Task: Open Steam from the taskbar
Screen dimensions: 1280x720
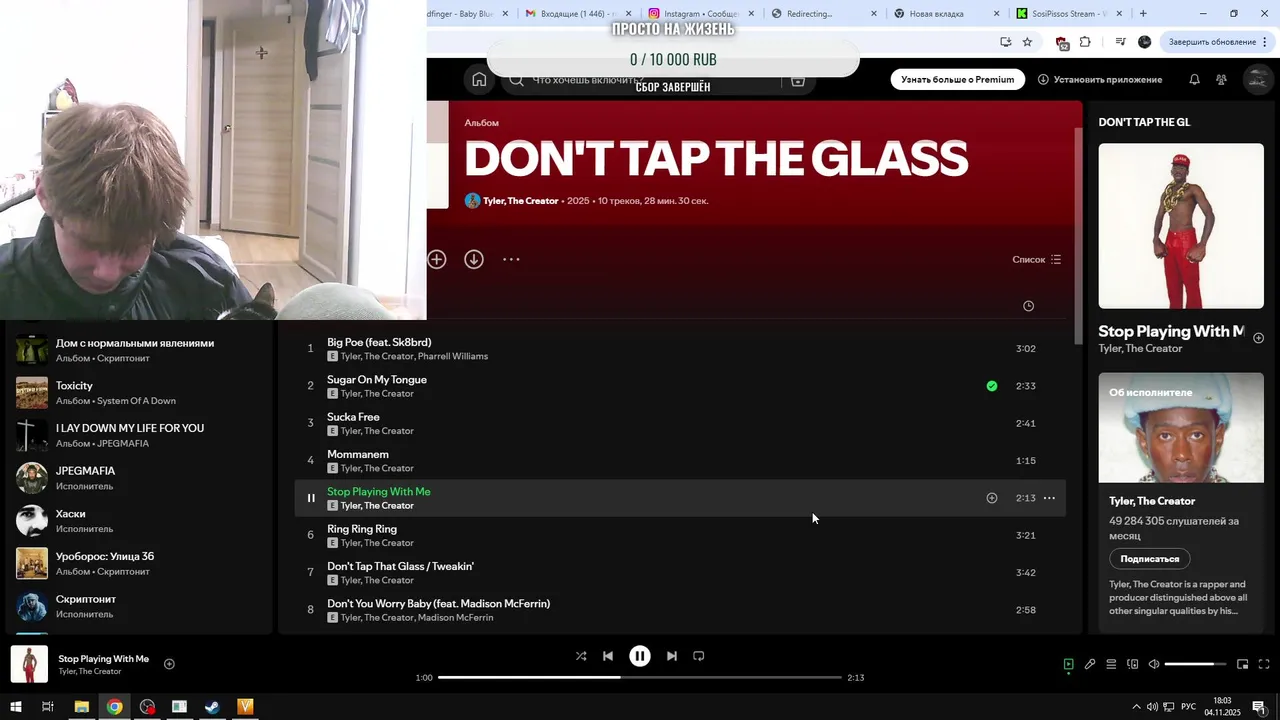Action: coord(212,707)
